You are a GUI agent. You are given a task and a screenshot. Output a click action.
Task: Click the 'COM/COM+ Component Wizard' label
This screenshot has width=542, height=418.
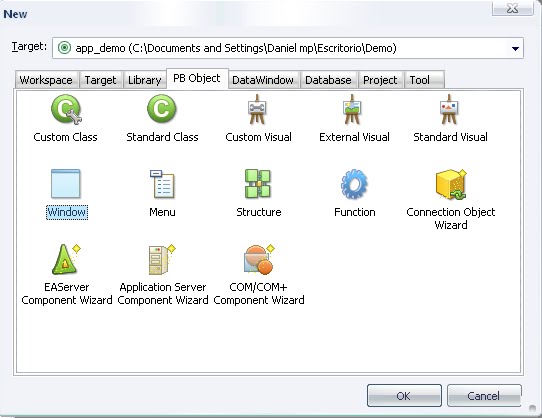pos(259,294)
